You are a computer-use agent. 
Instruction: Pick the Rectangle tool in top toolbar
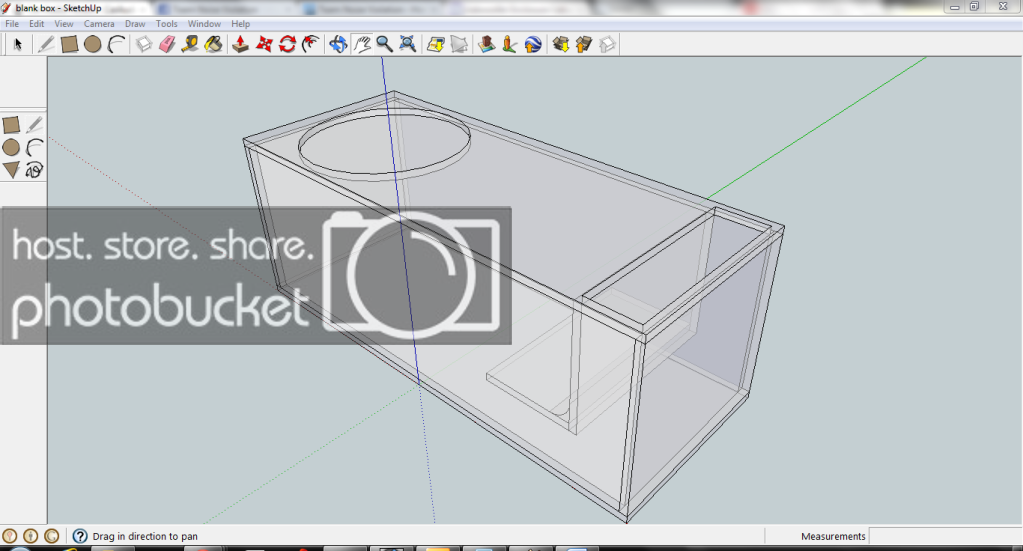coord(69,44)
